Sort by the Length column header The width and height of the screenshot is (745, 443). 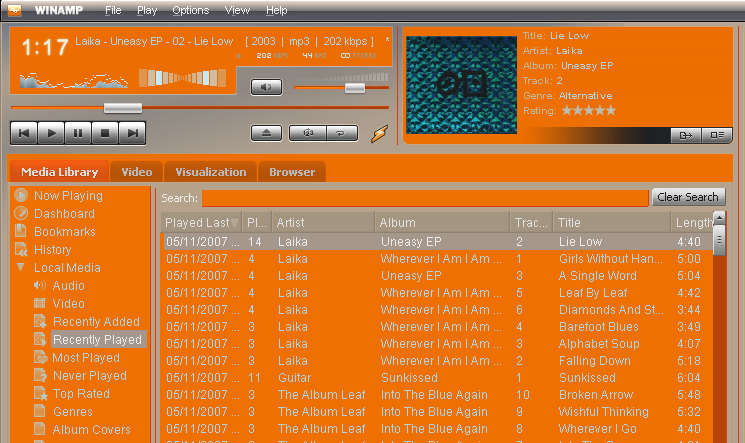(692, 222)
